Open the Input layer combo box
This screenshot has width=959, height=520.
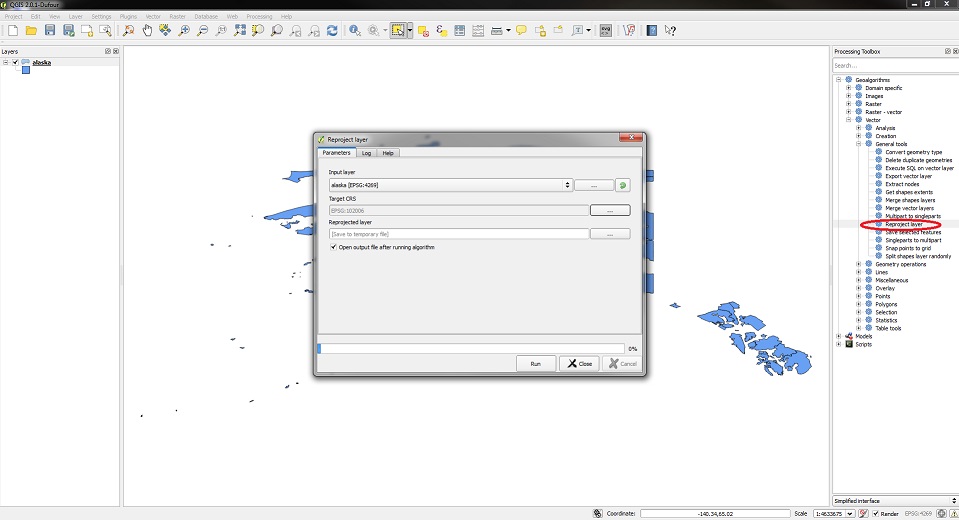tap(450, 185)
